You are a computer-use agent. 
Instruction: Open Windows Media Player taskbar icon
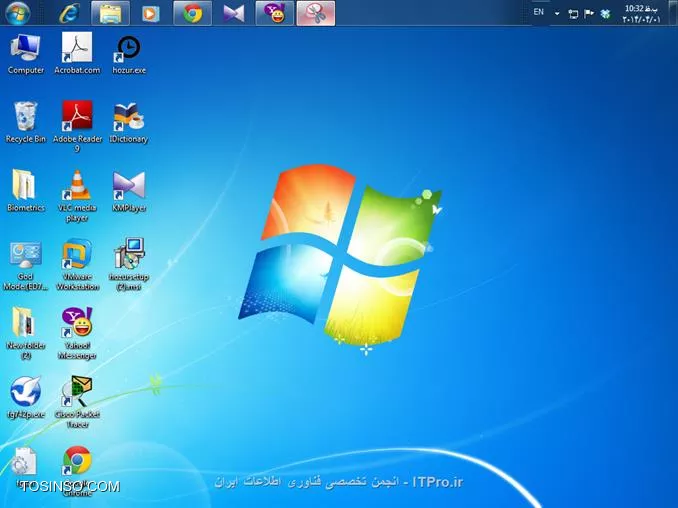[x=150, y=13]
